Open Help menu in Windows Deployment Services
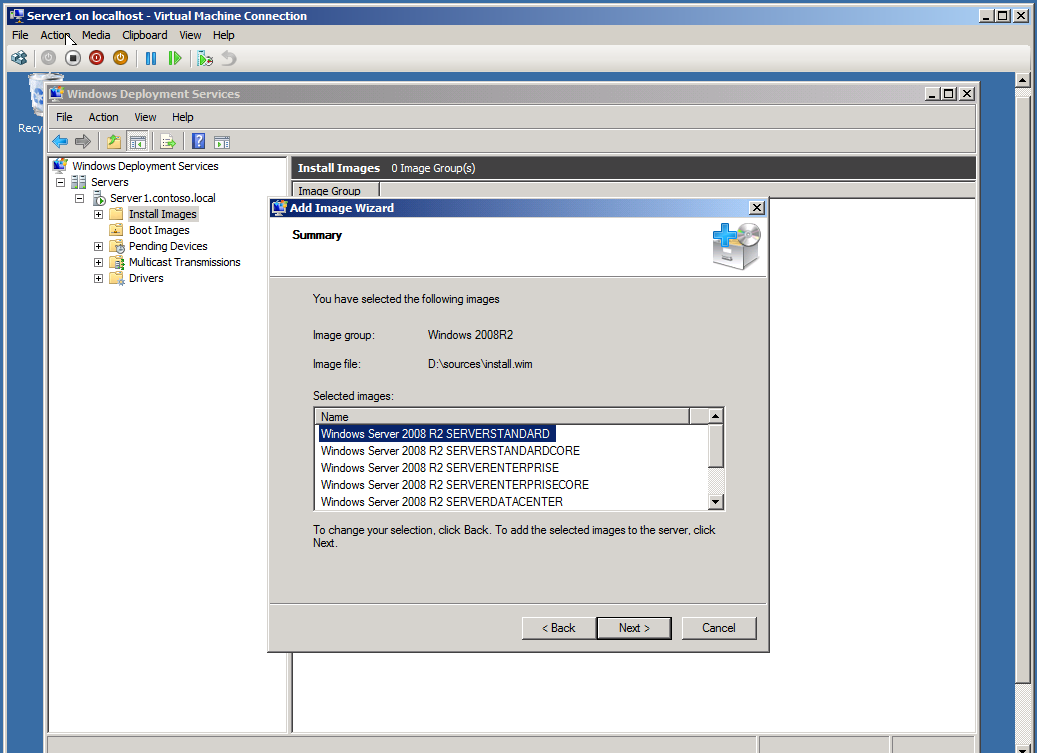The width and height of the screenshot is (1037, 753). (183, 117)
